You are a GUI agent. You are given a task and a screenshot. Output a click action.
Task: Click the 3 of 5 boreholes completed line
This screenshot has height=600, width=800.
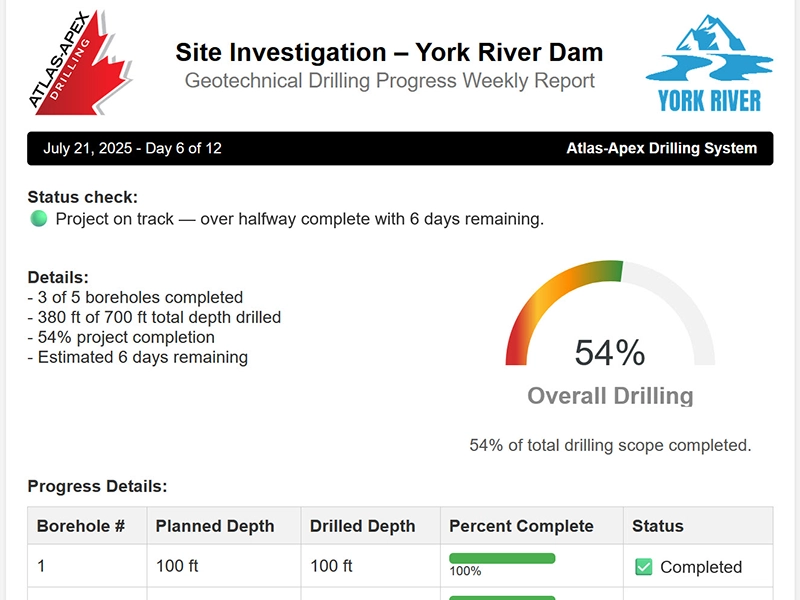pyautogui.click(x=135, y=297)
